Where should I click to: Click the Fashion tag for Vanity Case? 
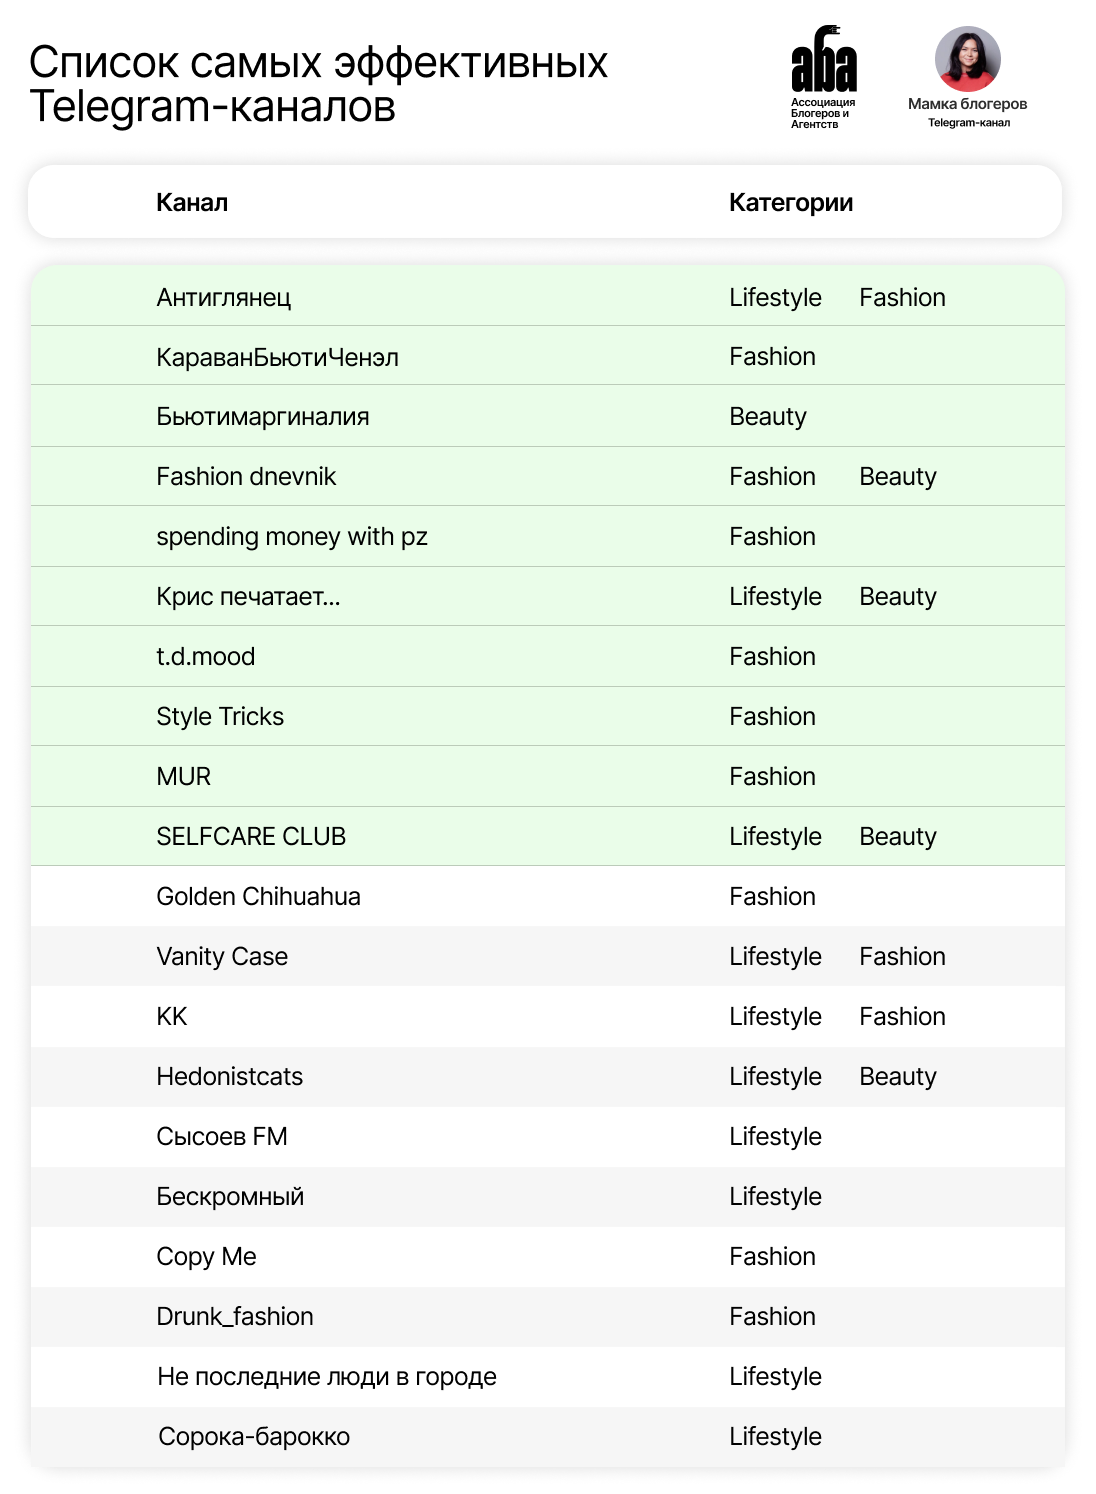[902, 957]
